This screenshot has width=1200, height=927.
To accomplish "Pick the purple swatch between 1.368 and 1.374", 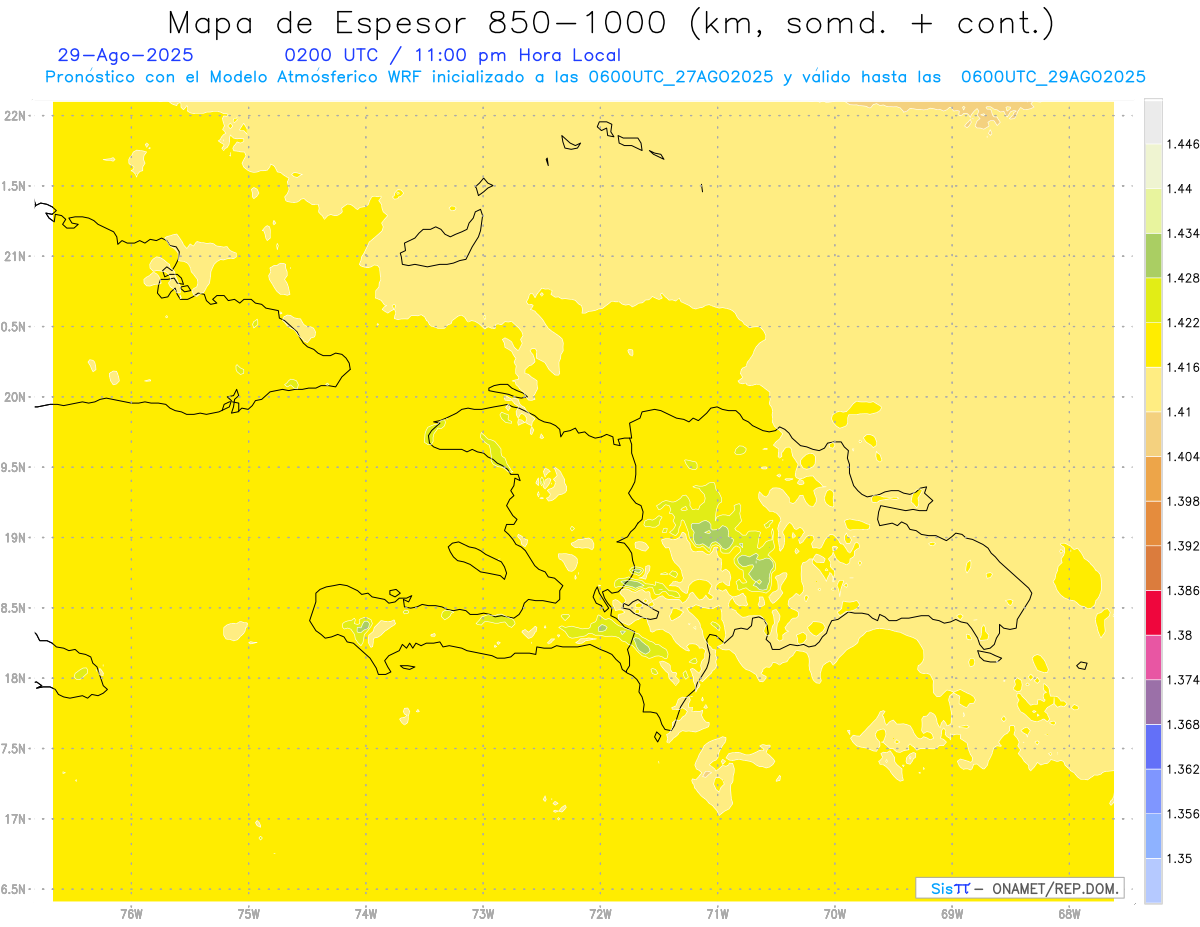I will click(1153, 702).
